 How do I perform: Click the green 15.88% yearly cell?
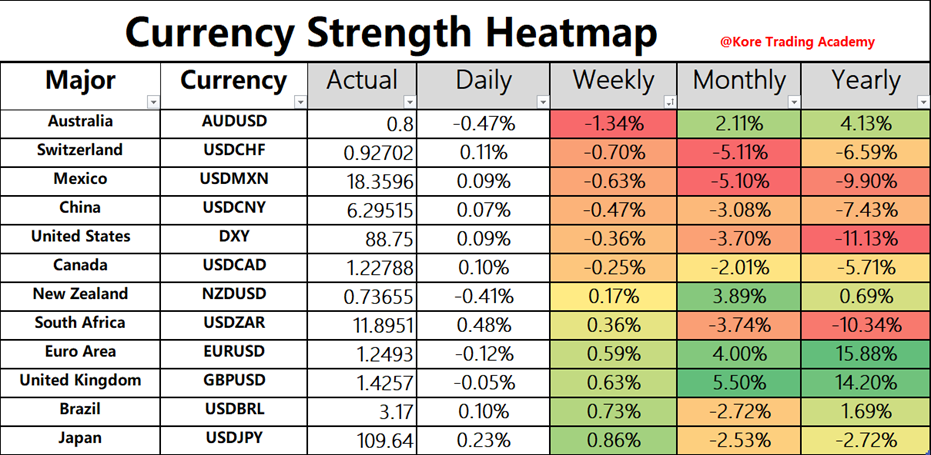coord(866,353)
